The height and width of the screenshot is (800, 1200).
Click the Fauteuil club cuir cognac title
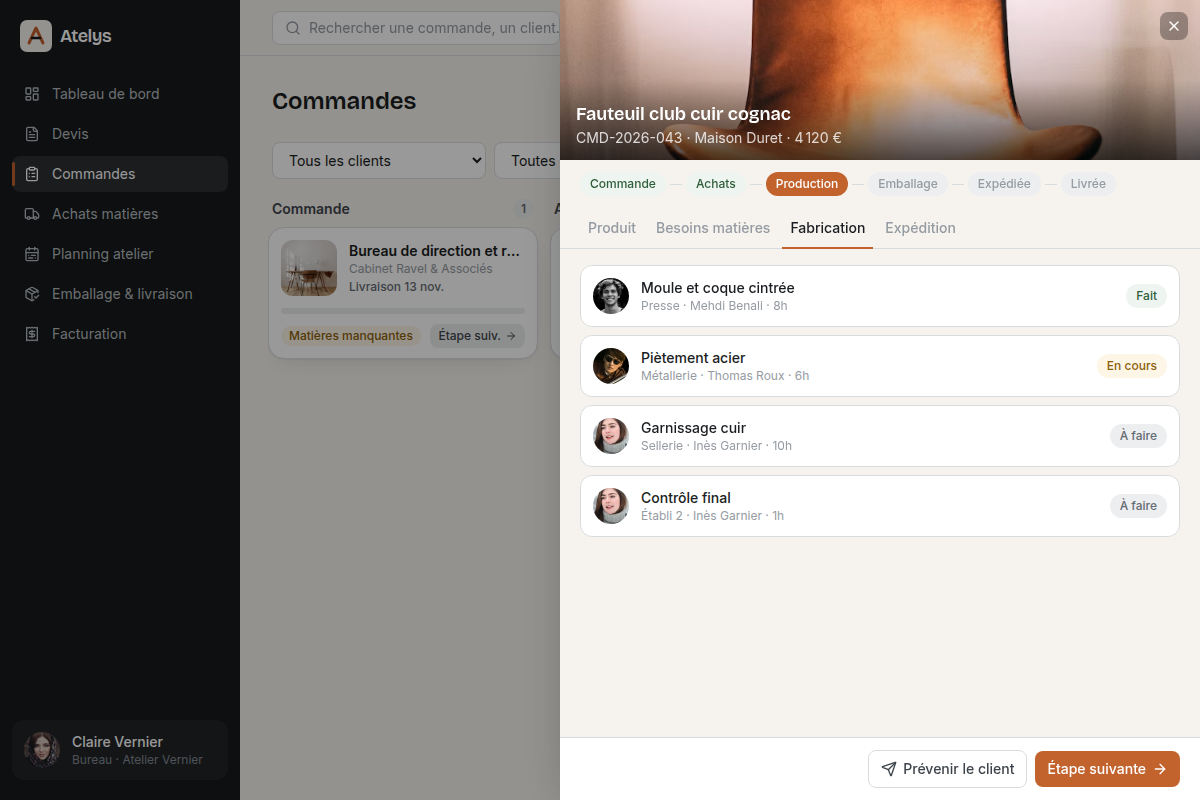pos(683,114)
